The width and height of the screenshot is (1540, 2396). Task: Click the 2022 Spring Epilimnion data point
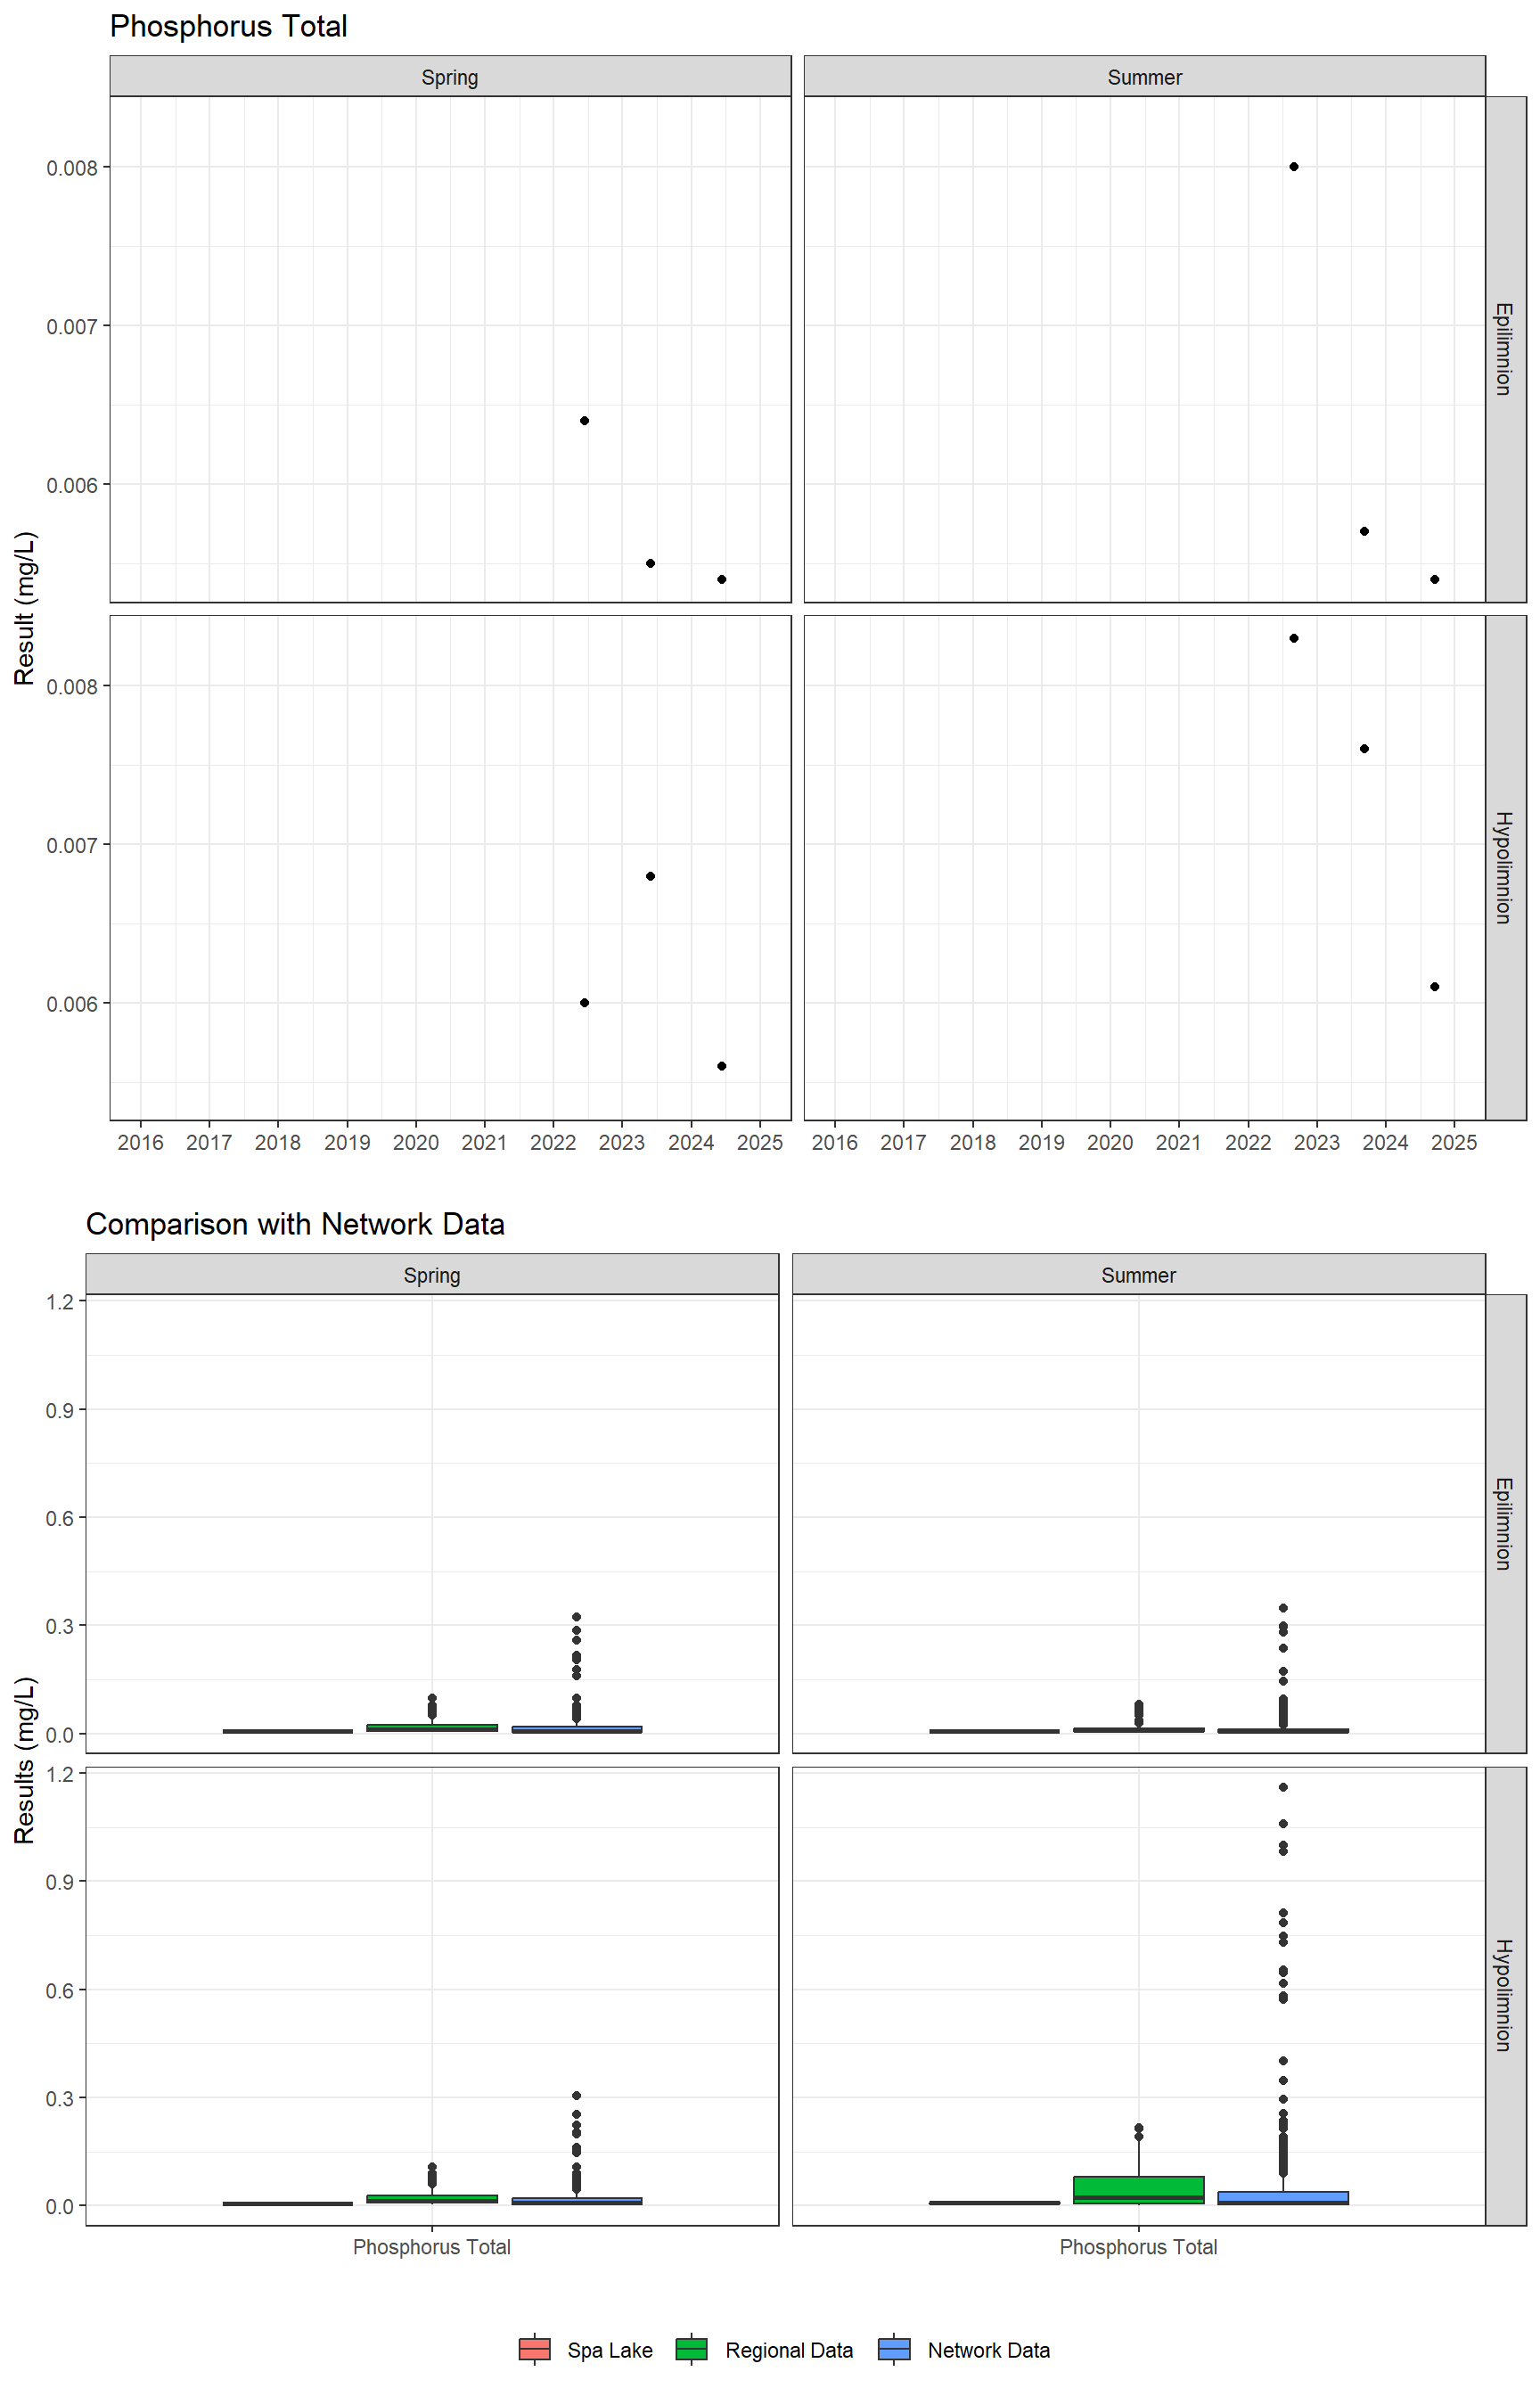(x=584, y=421)
